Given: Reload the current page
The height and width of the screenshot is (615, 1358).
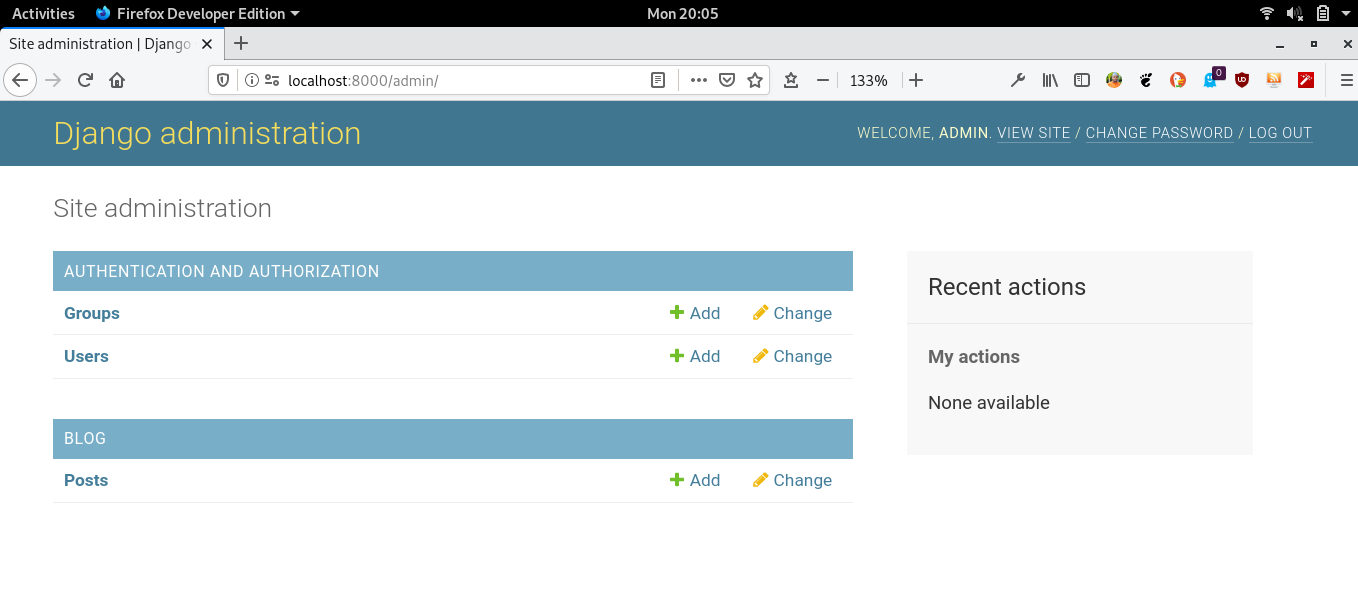Looking at the screenshot, I should point(85,80).
